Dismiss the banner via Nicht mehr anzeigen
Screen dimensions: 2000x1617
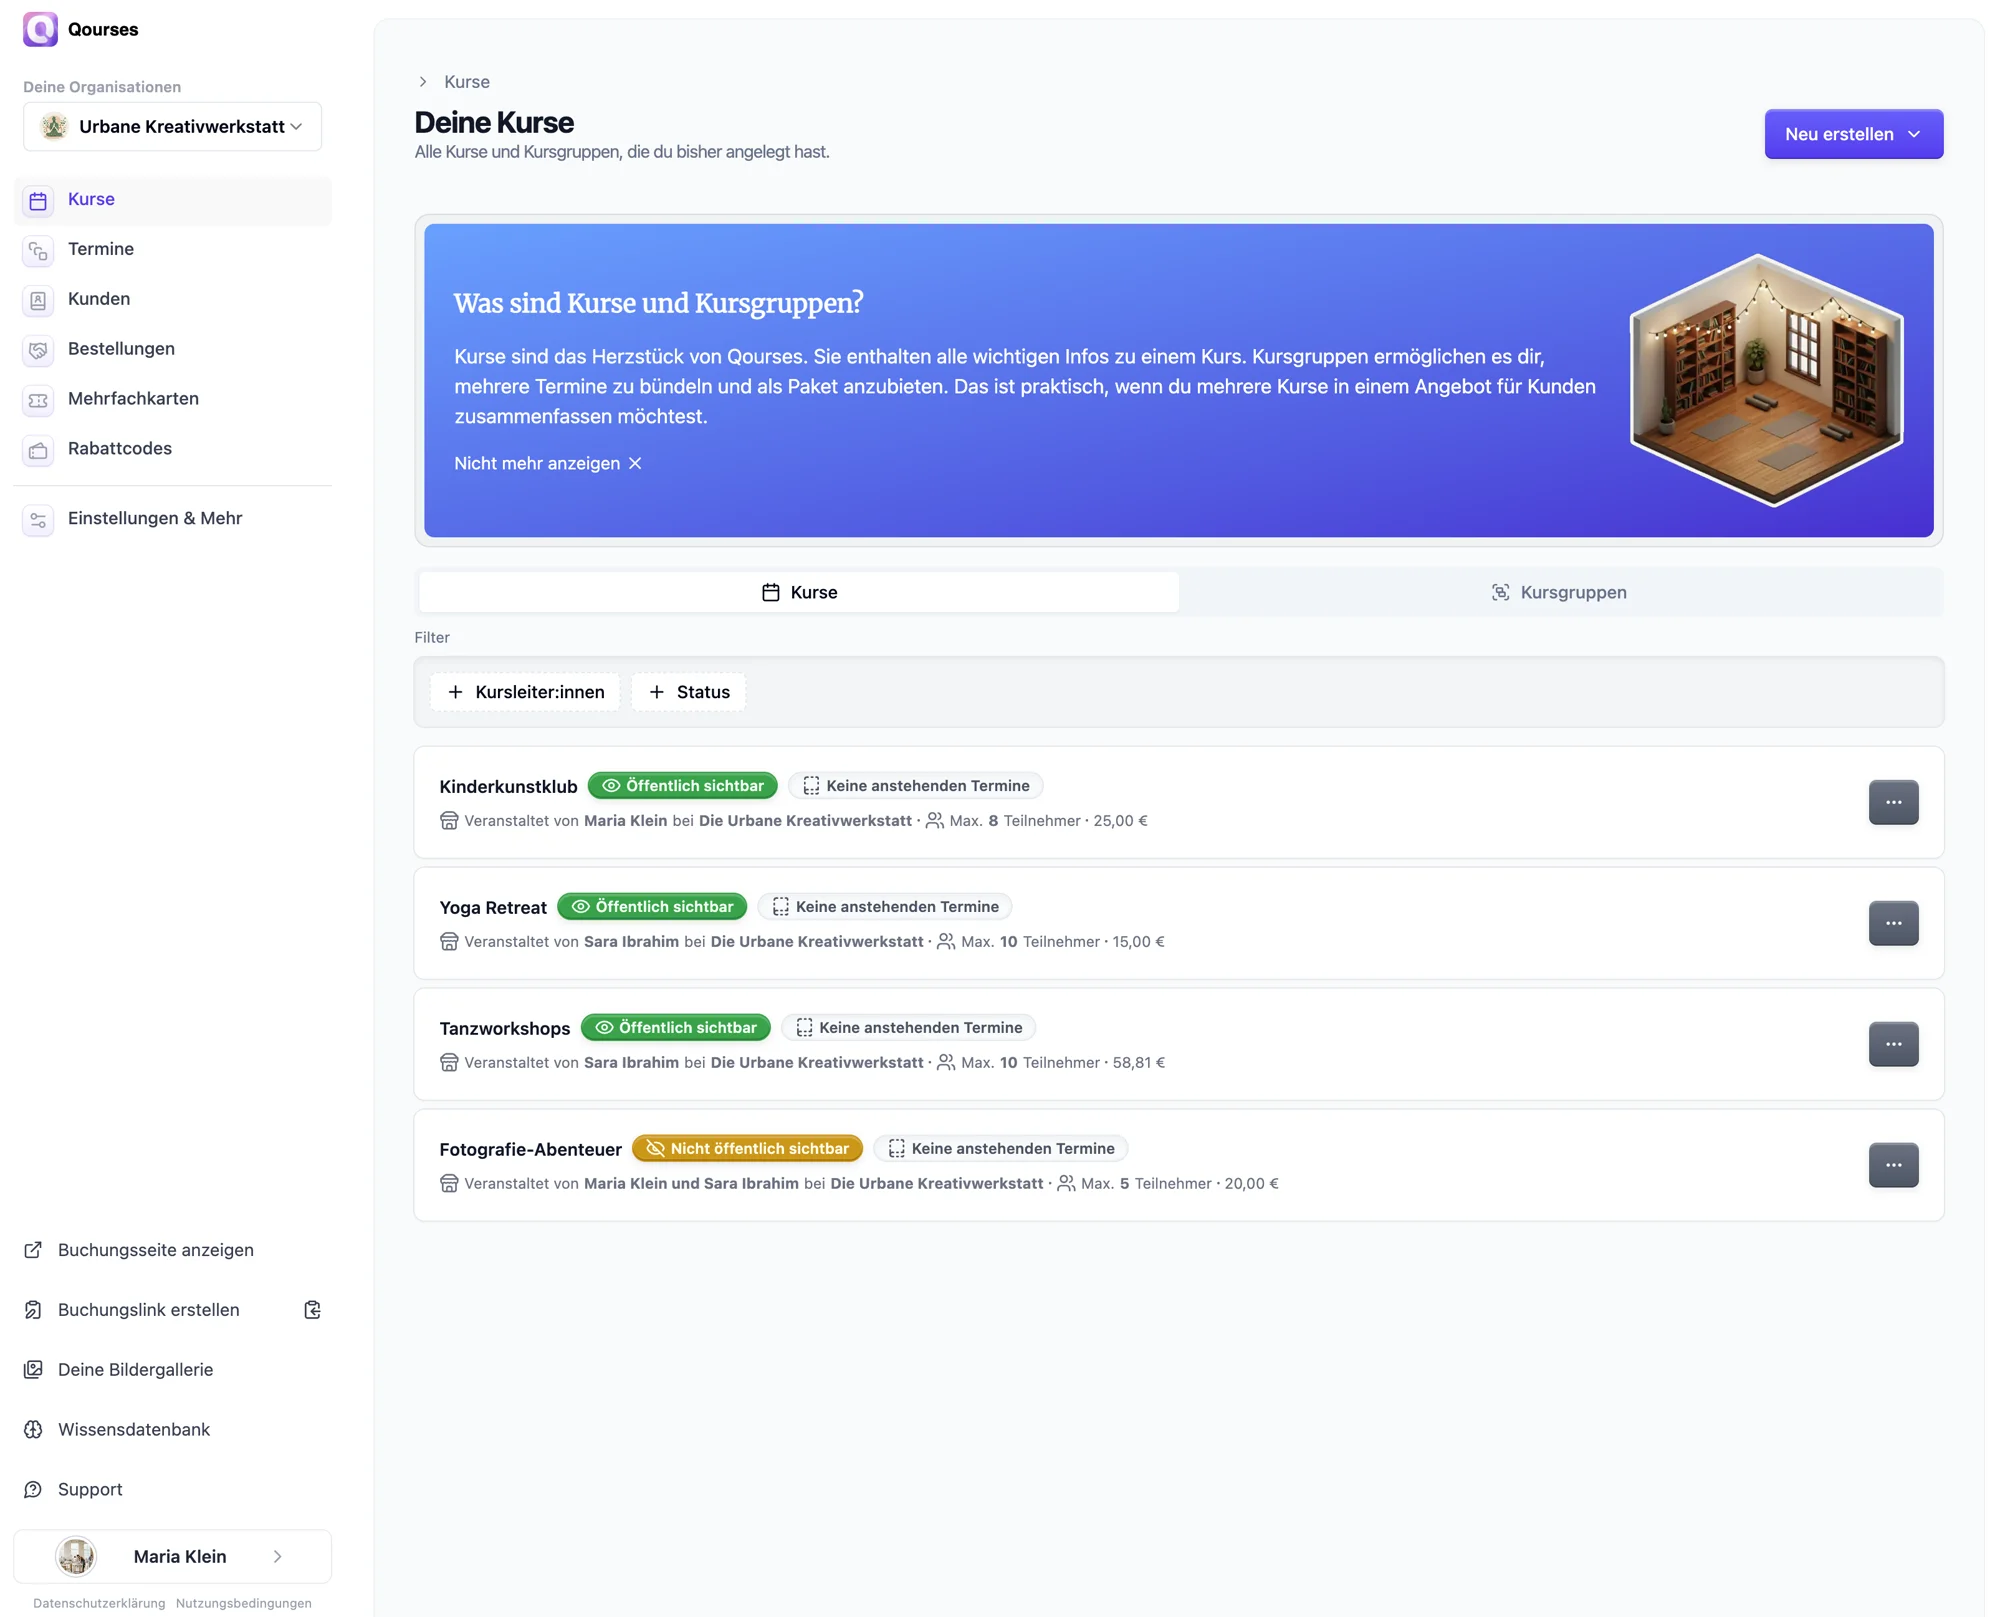click(536, 463)
